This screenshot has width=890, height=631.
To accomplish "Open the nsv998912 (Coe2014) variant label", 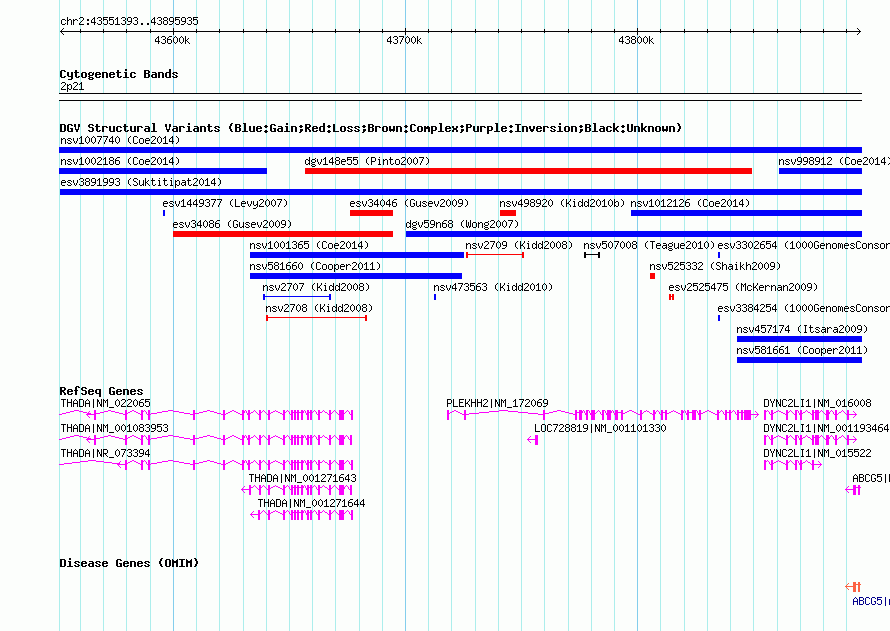I will pyautogui.click(x=834, y=161).
